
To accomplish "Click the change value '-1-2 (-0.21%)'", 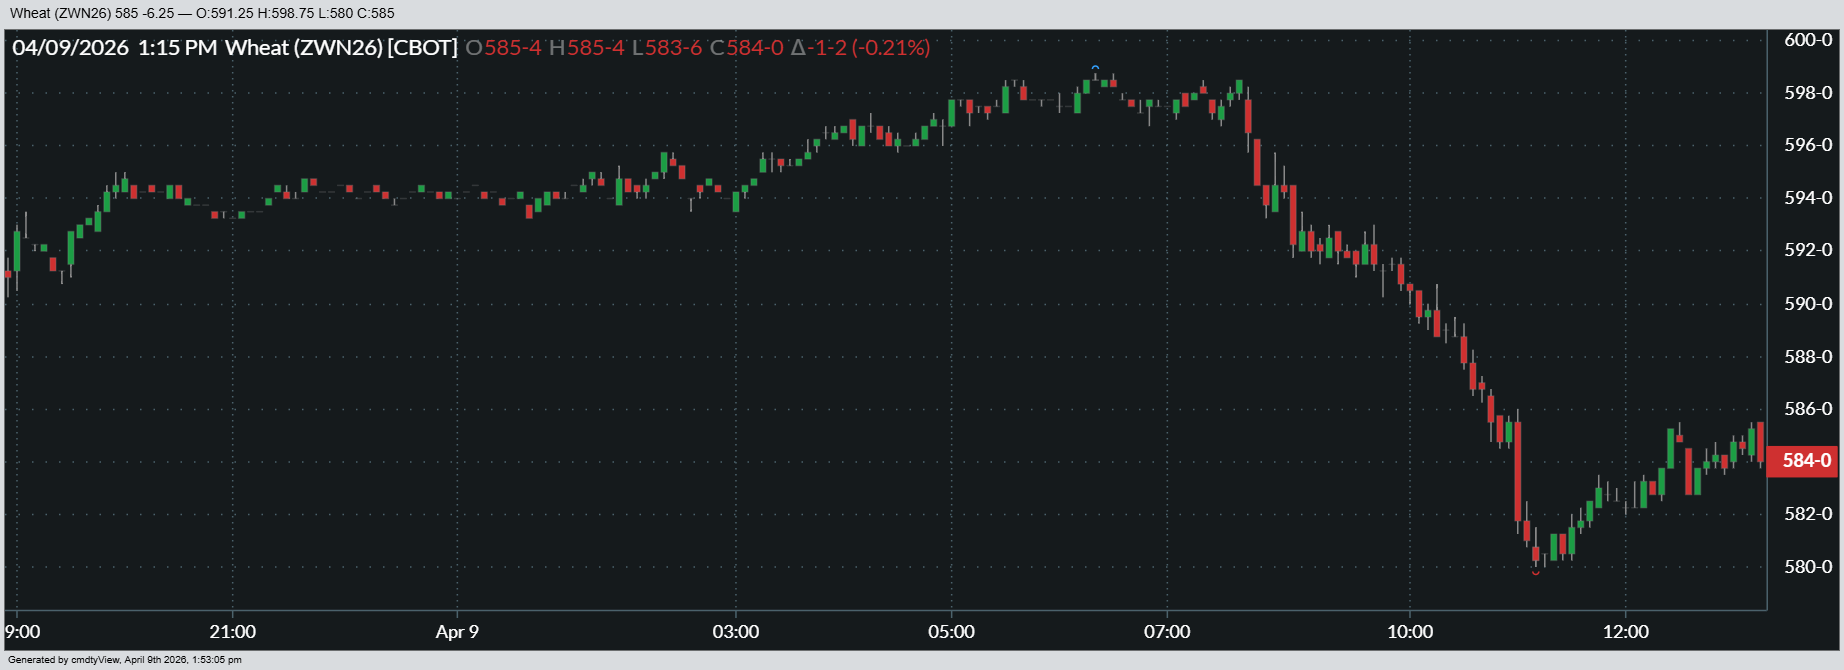I will [x=870, y=47].
